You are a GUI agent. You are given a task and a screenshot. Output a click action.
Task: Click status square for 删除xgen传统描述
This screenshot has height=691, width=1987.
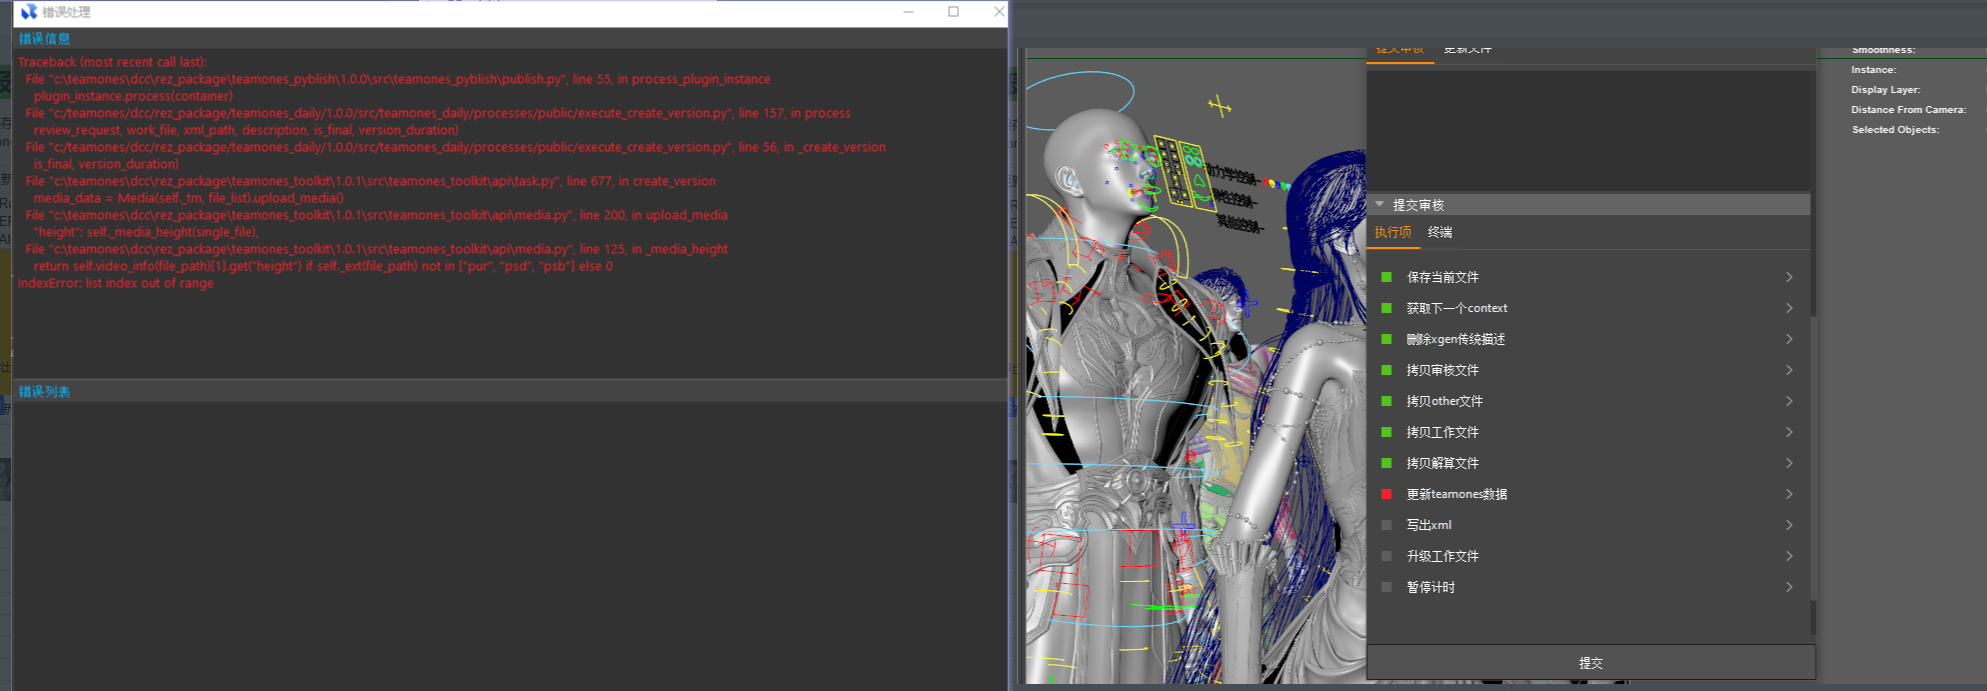click(1386, 339)
